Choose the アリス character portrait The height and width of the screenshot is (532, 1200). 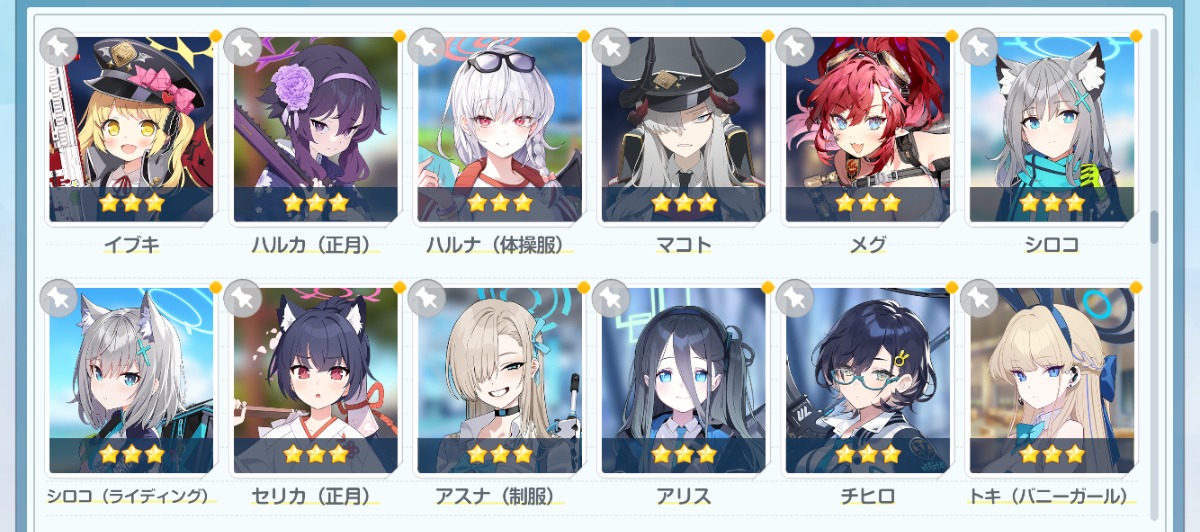[x=683, y=381]
